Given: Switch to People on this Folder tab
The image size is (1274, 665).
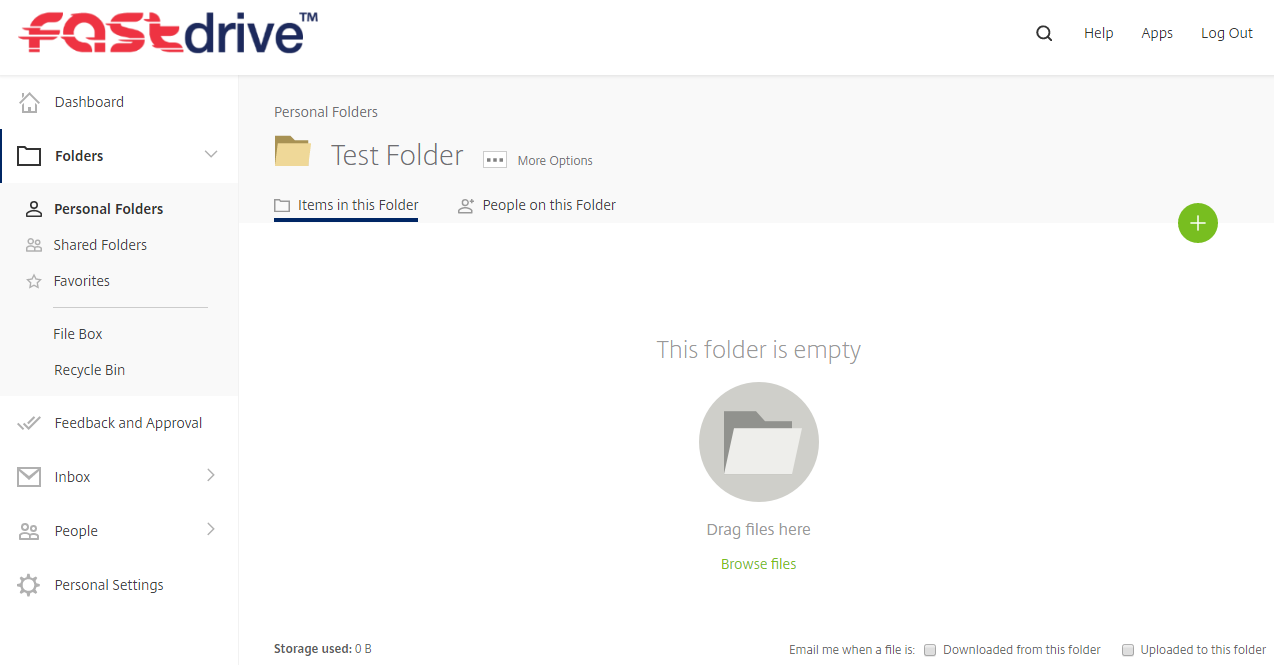Looking at the screenshot, I should click(537, 205).
